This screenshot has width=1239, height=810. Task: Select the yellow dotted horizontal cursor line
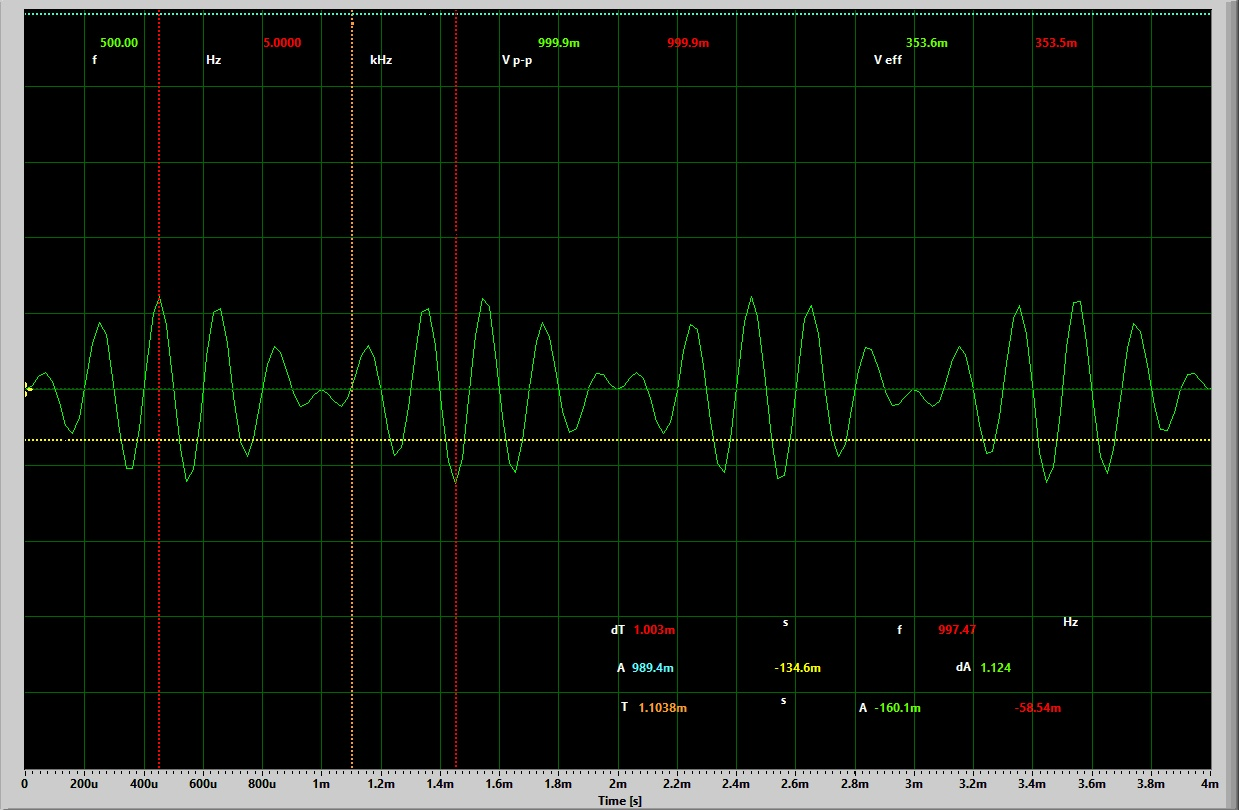click(618, 439)
